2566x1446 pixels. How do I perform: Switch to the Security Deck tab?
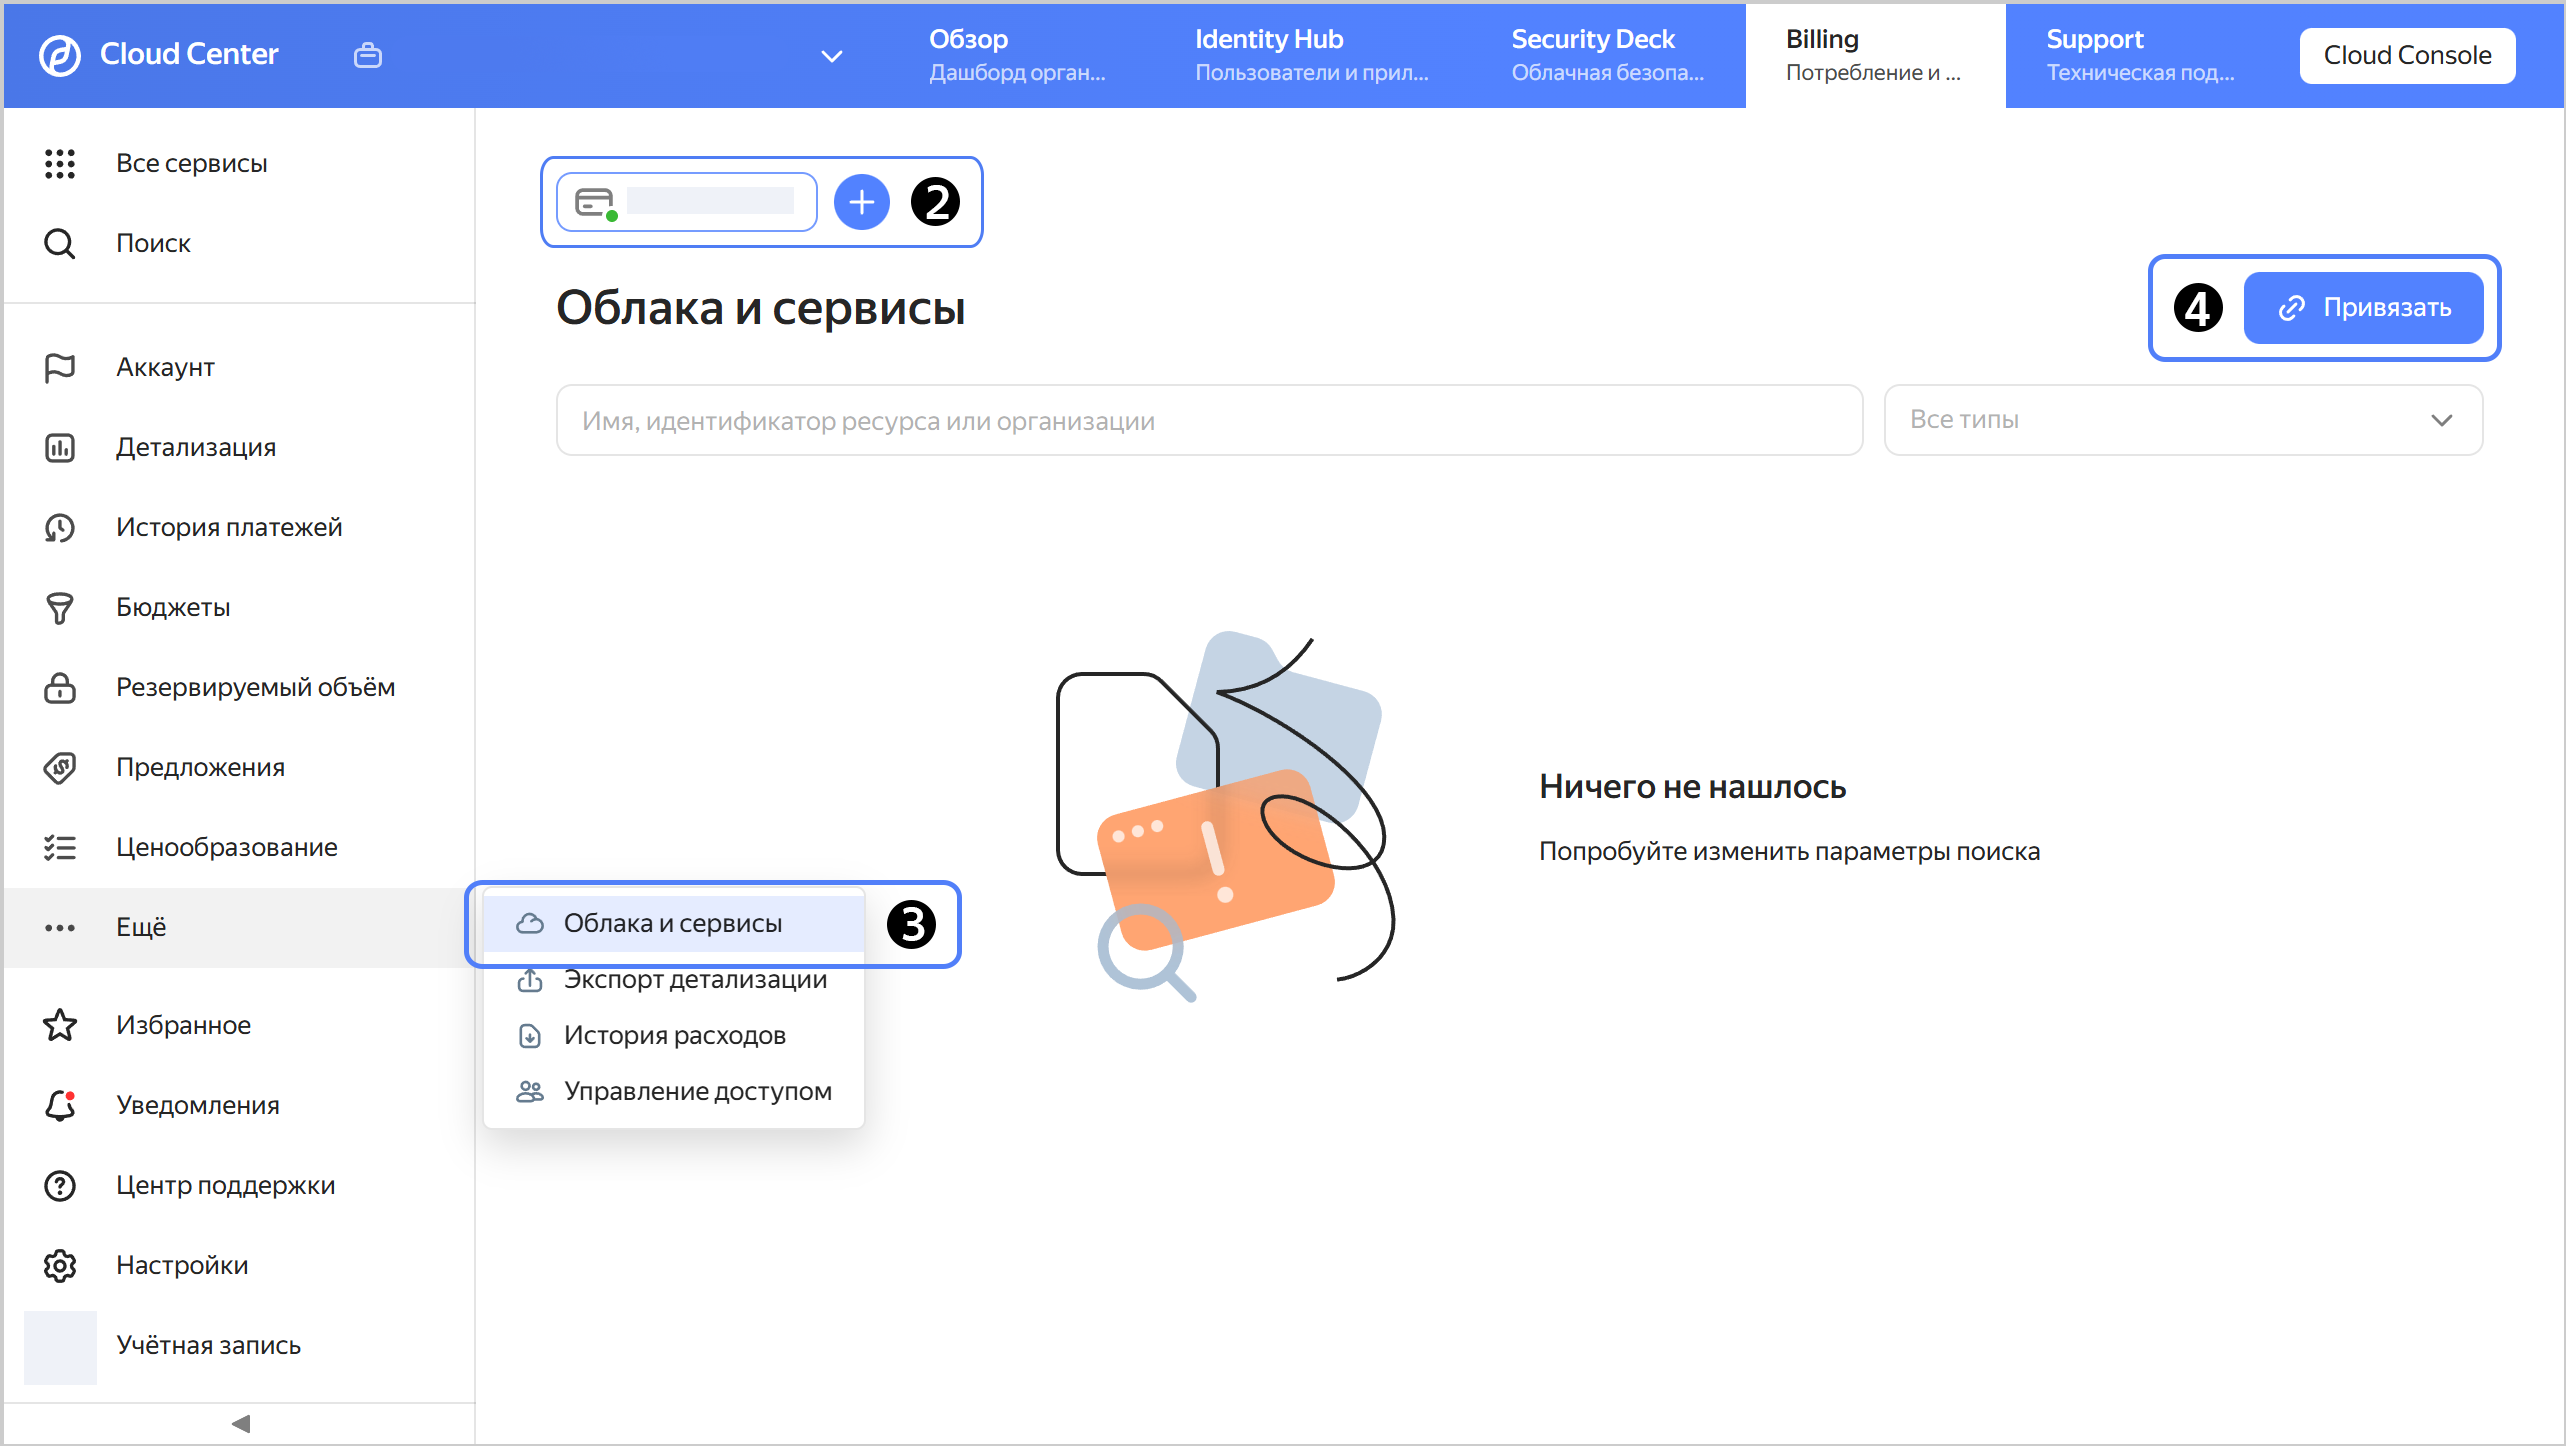[1606, 55]
